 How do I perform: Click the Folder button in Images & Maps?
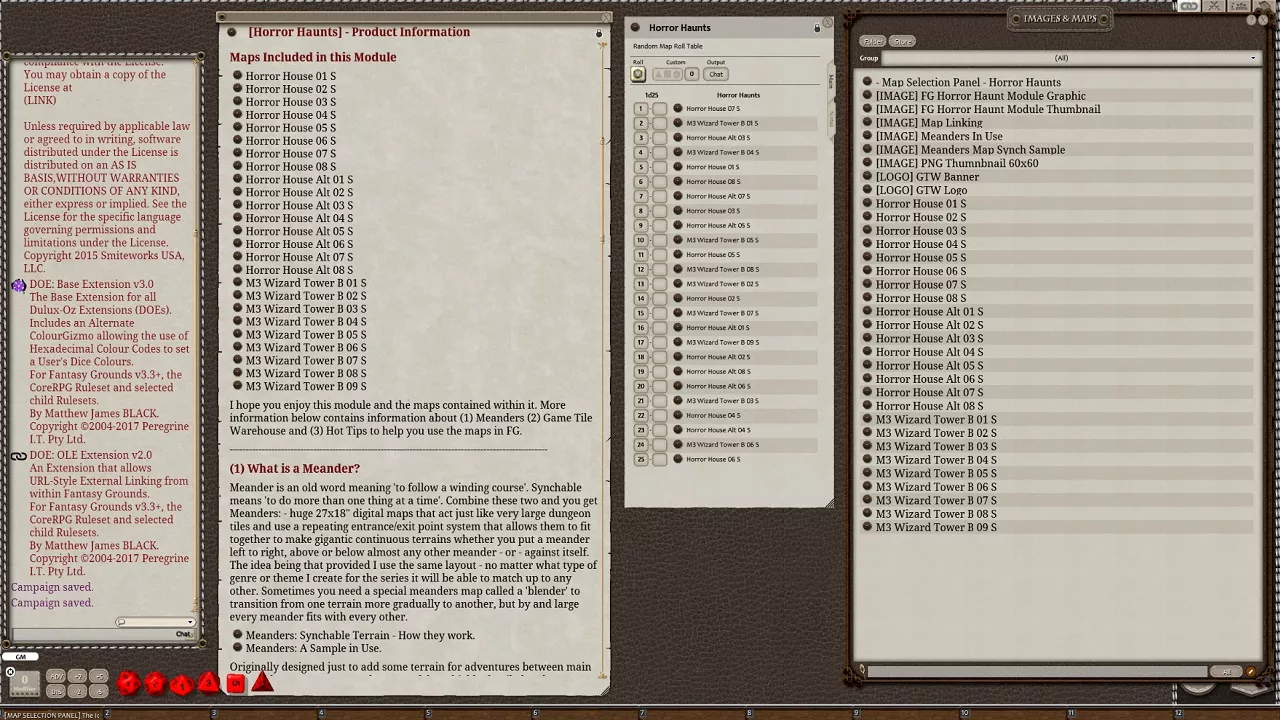pyautogui.click(x=872, y=41)
